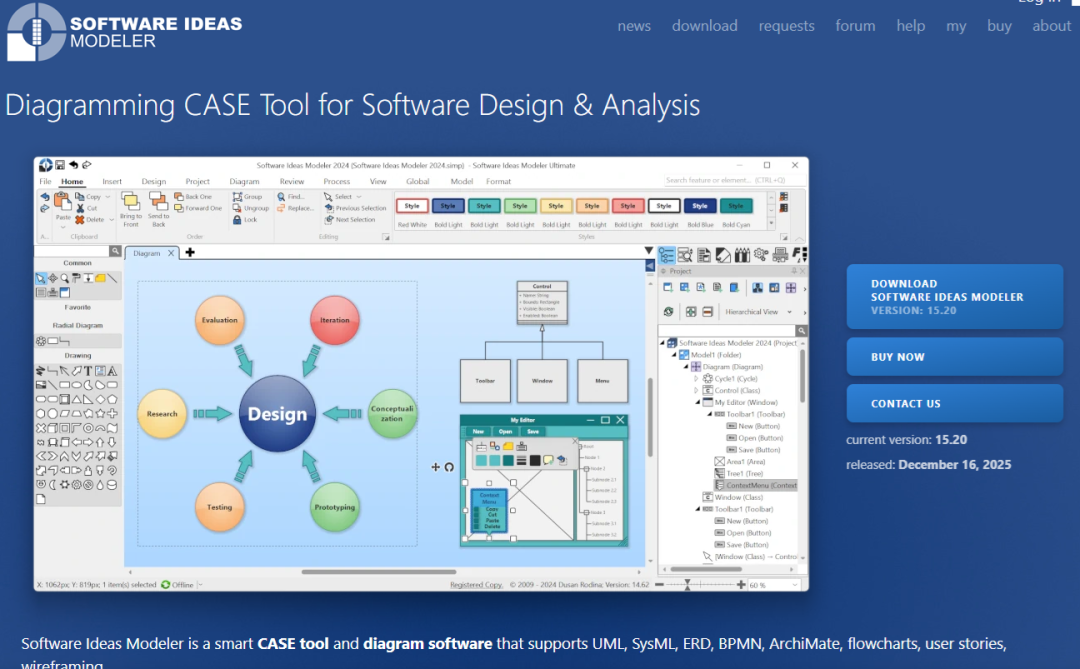Viewport: 1080px width, 669px height.
Task: Click the Software Ideas Modeler website logo
Action: point(125,32)
